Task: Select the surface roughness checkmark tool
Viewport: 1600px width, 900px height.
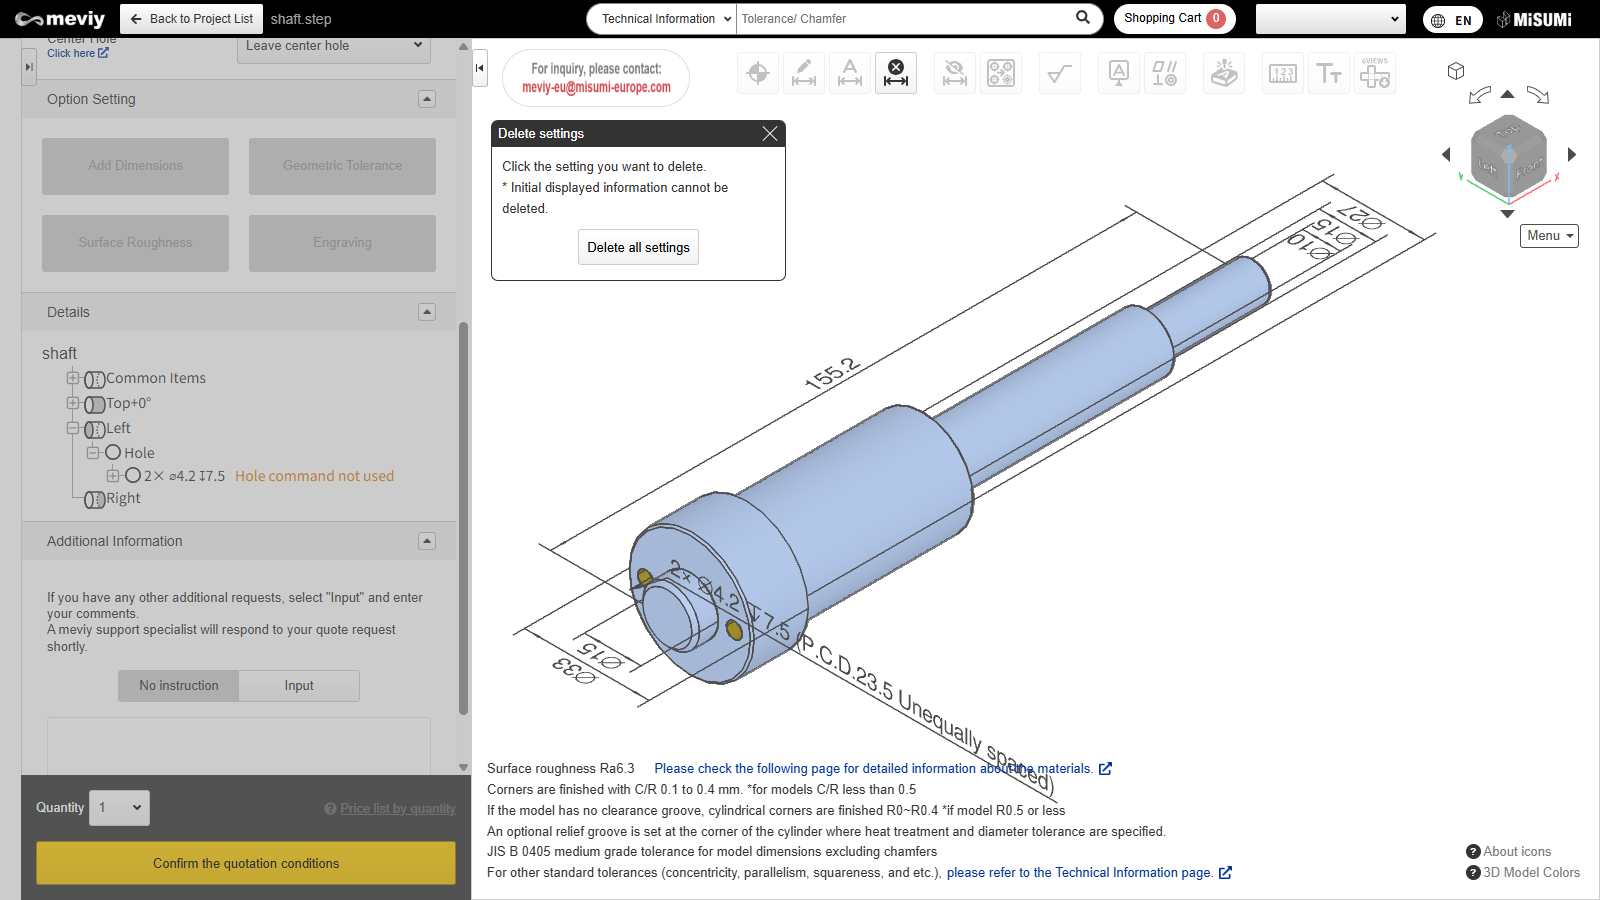Action: coord(1059,73)
